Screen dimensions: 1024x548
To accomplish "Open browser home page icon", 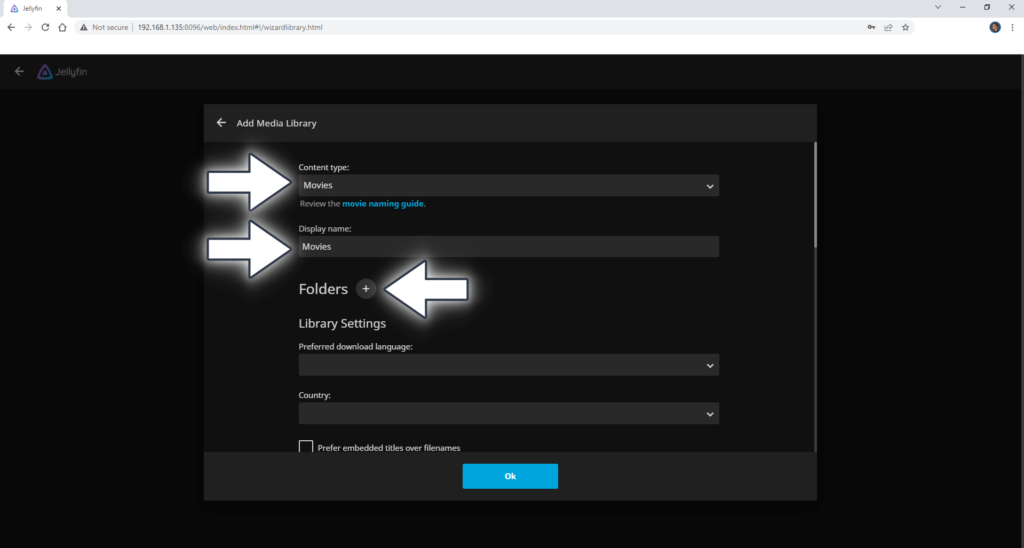I will point(62,27).
